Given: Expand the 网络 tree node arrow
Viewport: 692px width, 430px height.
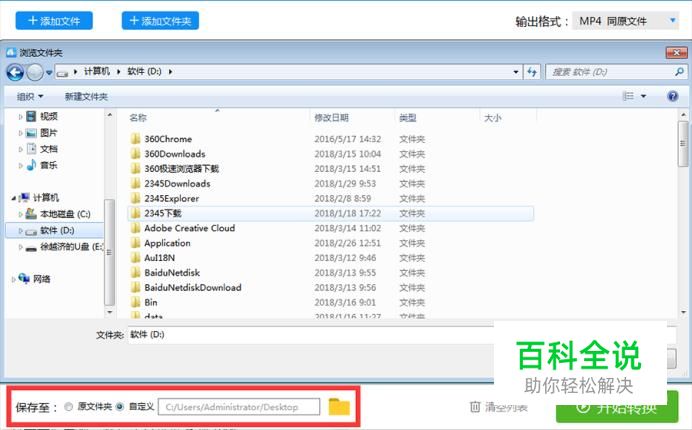Looking at the screenshot, I should tap(14, 279).
